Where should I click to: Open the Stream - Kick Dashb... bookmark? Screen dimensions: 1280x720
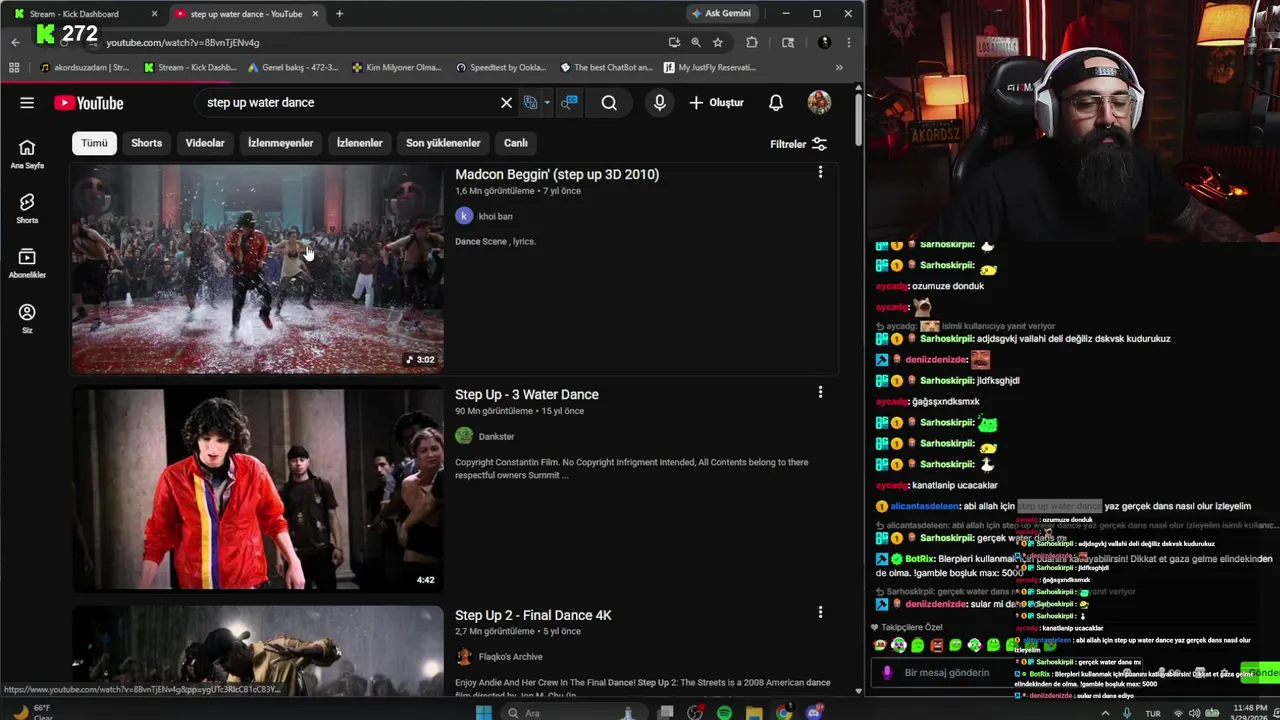190,68
